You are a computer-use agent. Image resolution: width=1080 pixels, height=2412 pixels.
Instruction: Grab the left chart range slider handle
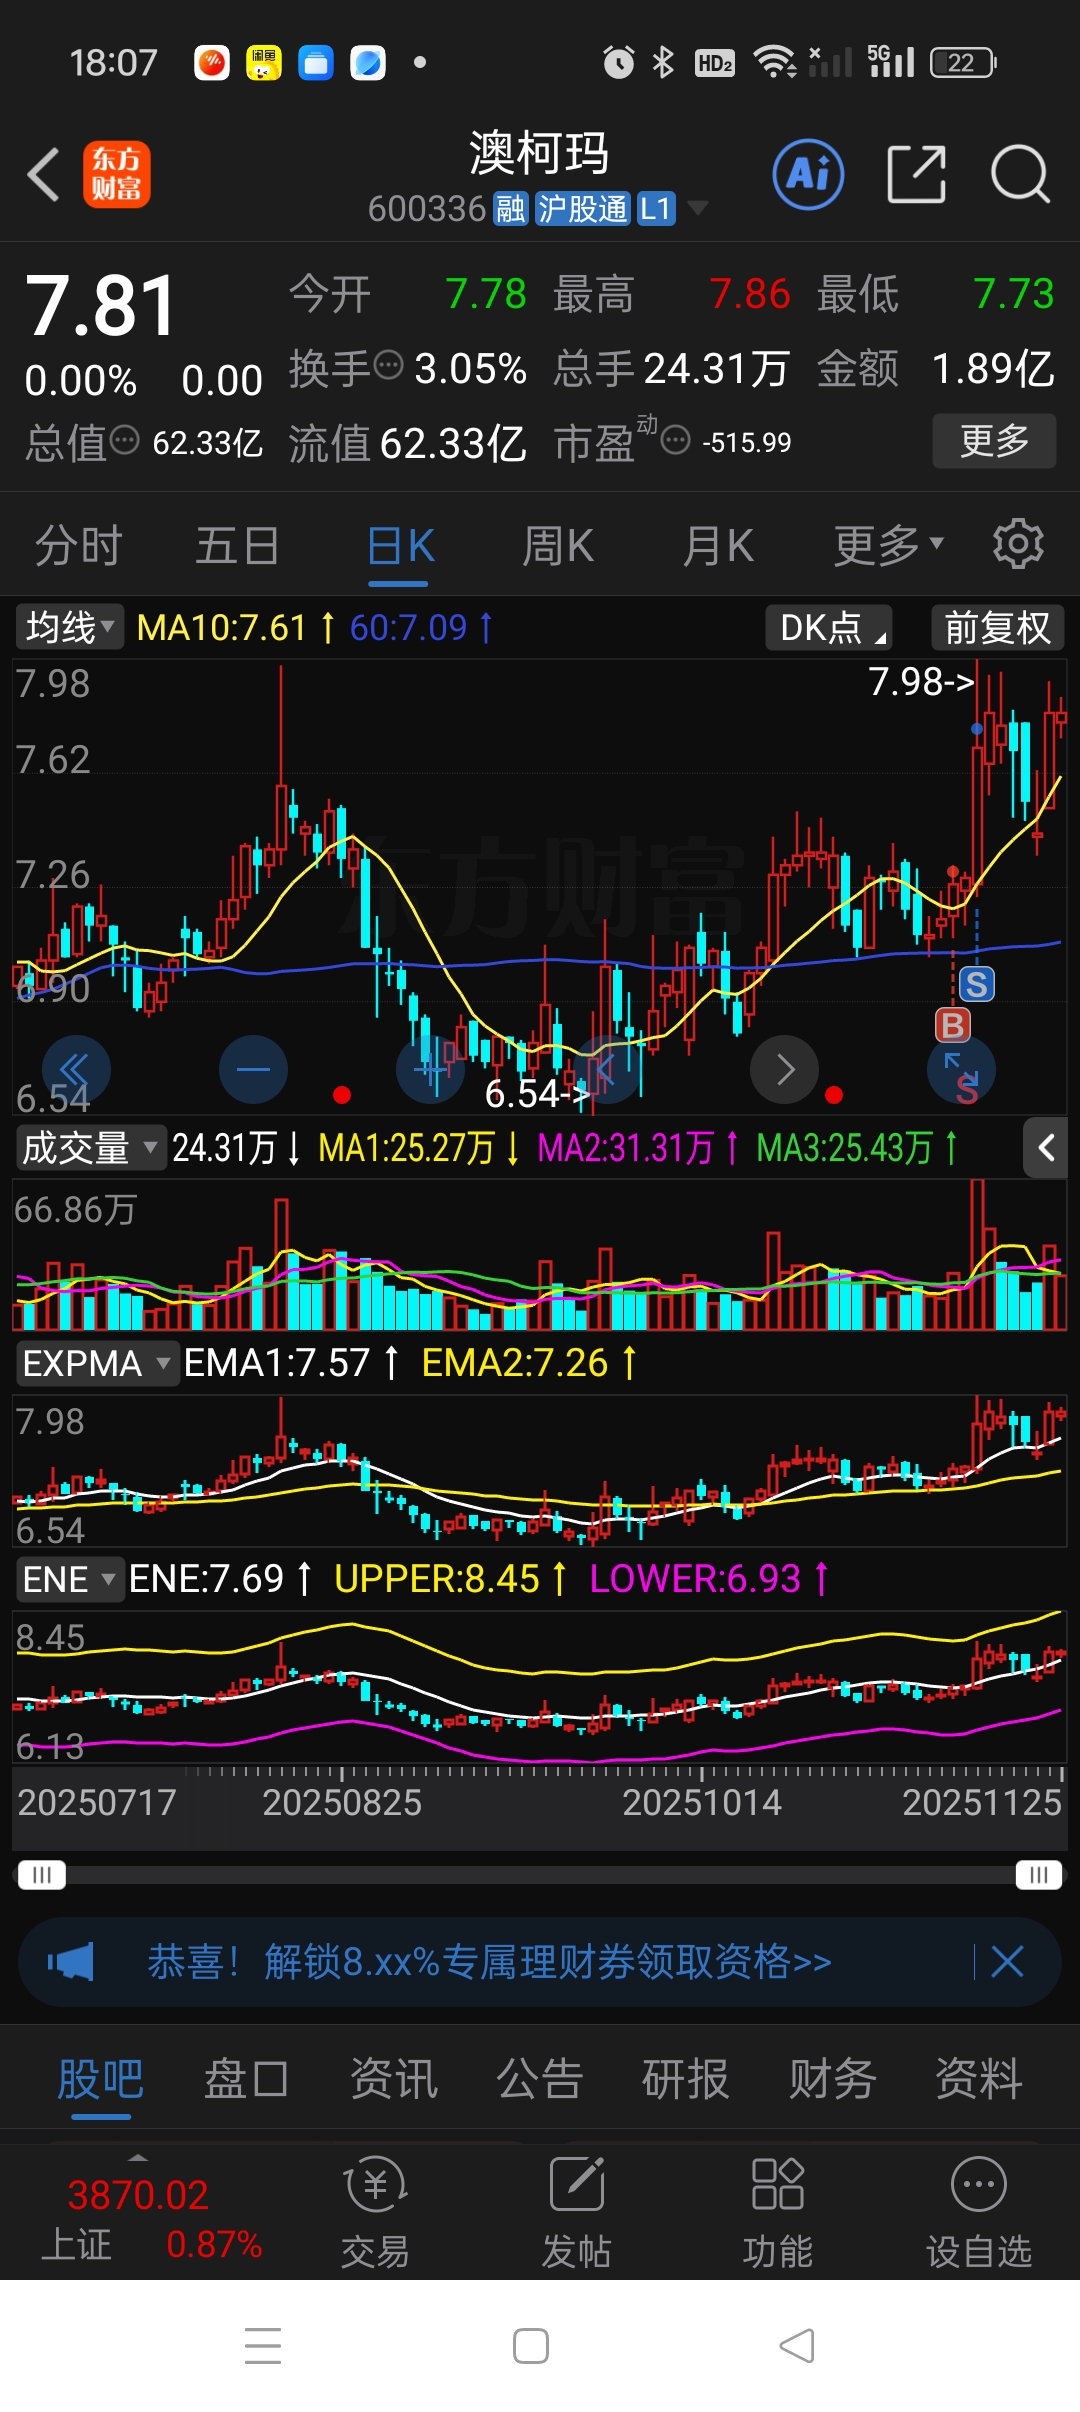click(42, 1874)
